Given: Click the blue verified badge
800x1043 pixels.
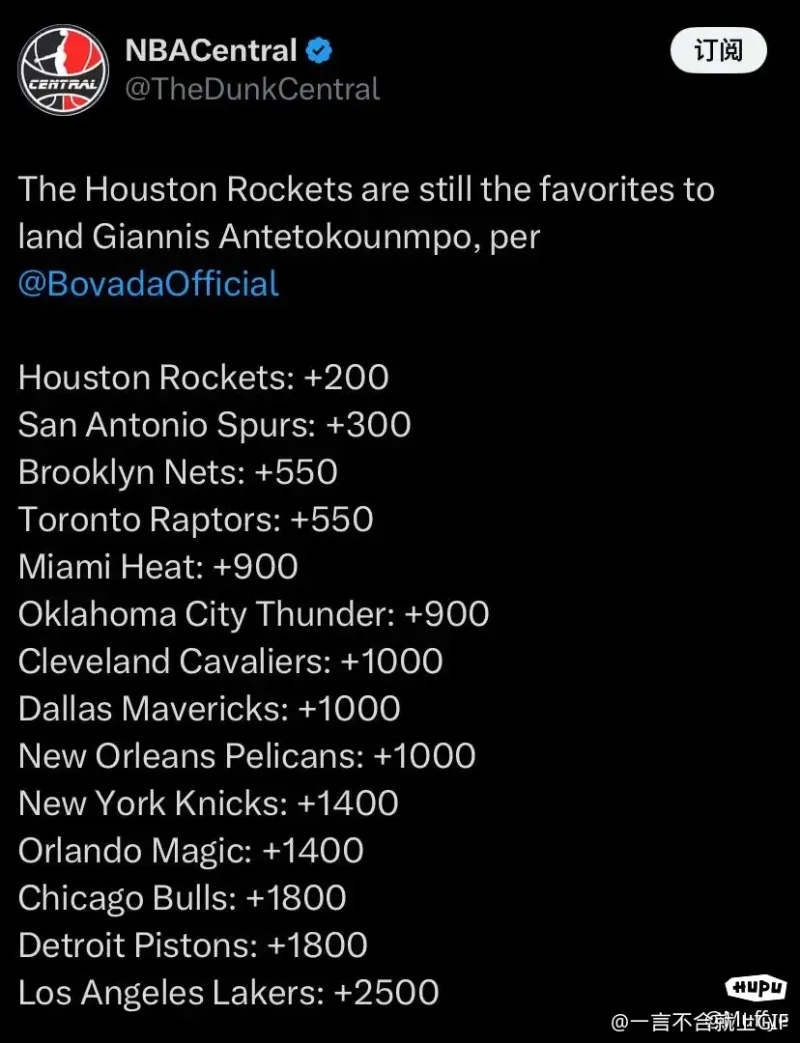Looking at the screenshot, I should pos(319,51).
